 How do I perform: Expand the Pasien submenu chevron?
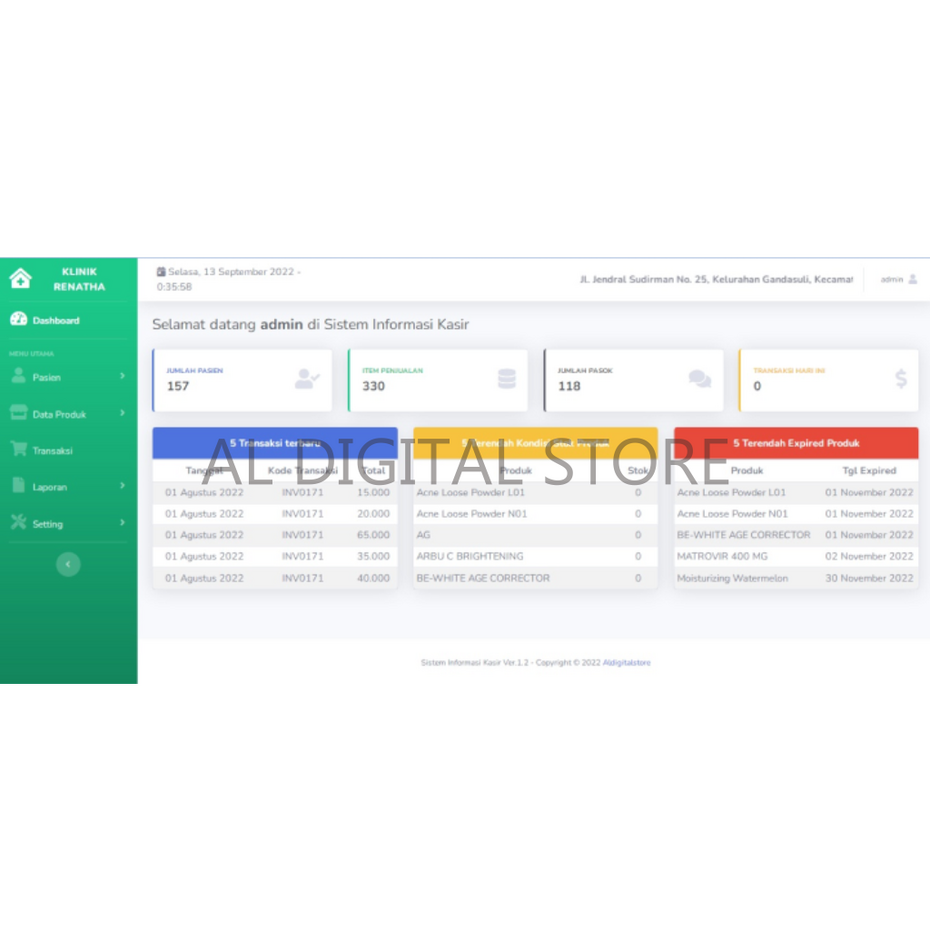(x=122, y=376)
